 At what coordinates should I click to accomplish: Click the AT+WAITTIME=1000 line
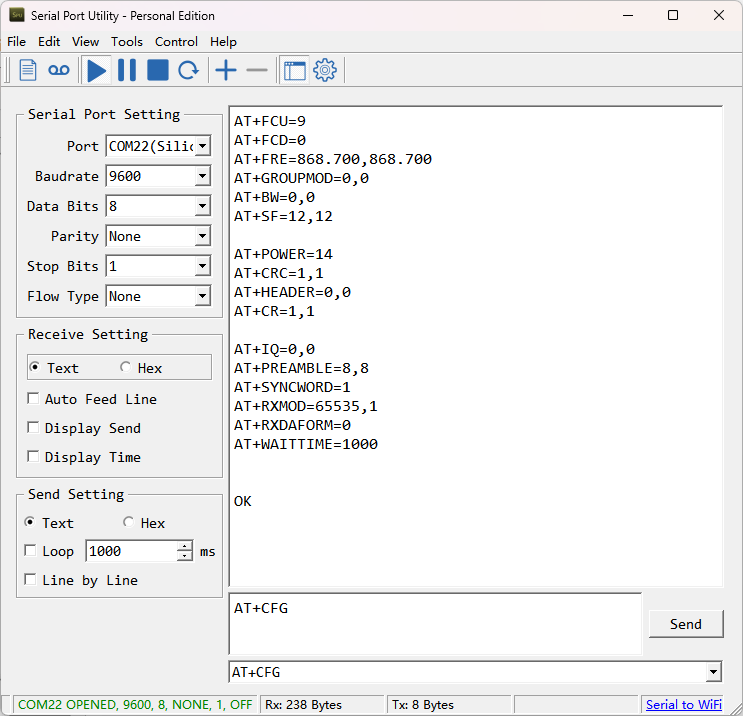point(306,444)
